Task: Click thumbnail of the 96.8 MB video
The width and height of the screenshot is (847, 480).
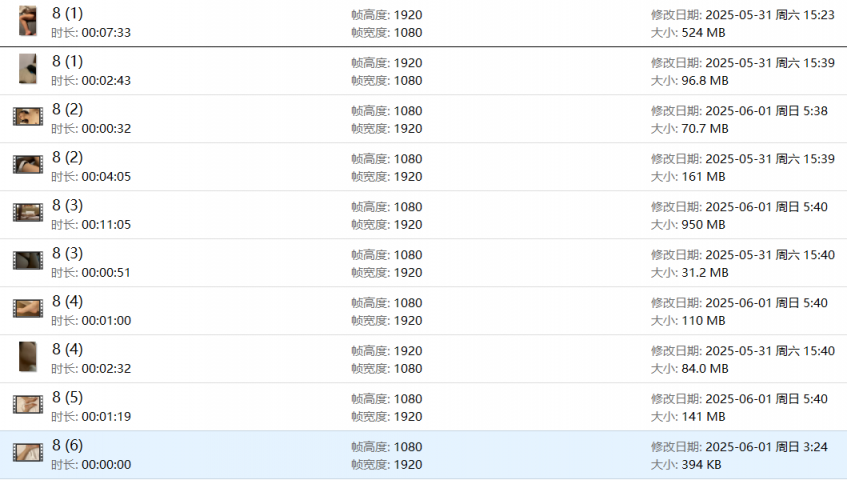Action: [x=28, y=69]
